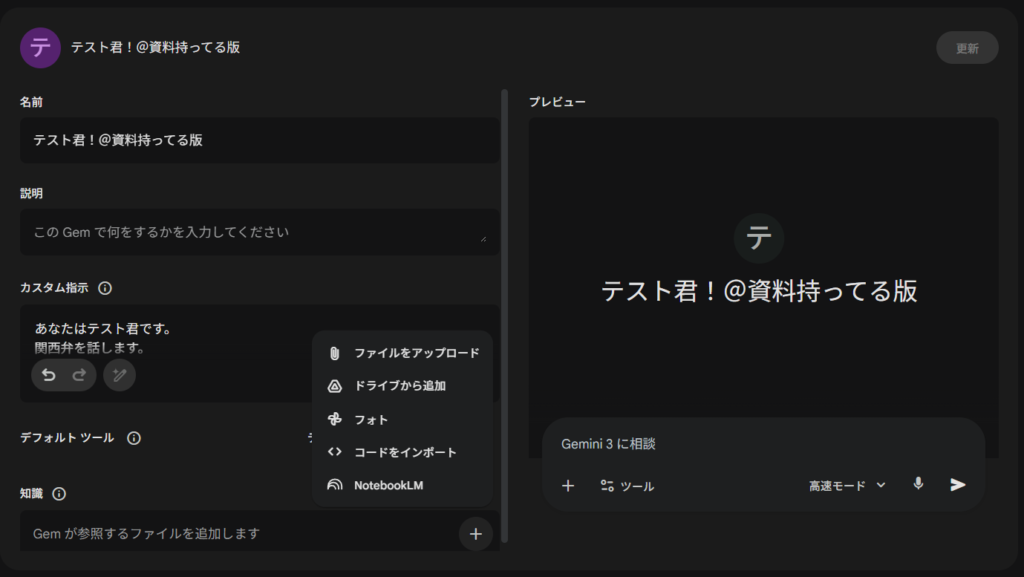Click the microphone icon in the preview chat
The image size is (1024, 577).
pyautogui.click(x=918, y=485)
